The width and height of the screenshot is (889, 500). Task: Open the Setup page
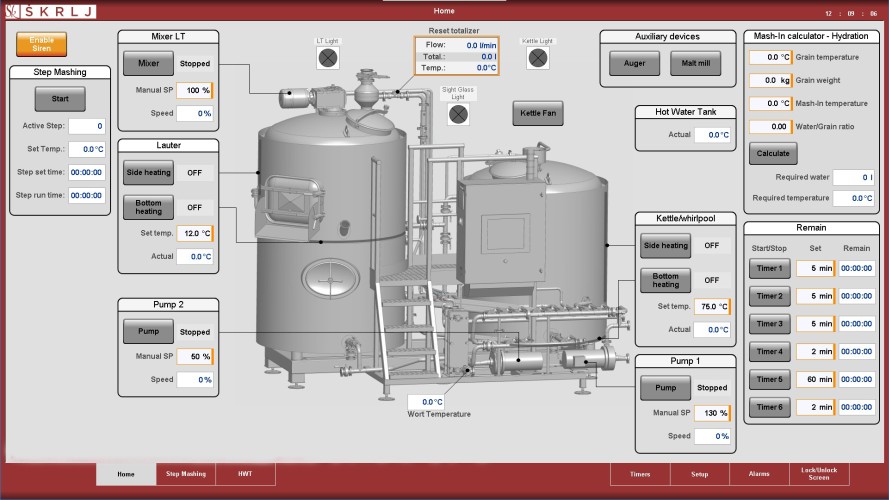coord(699,473)
